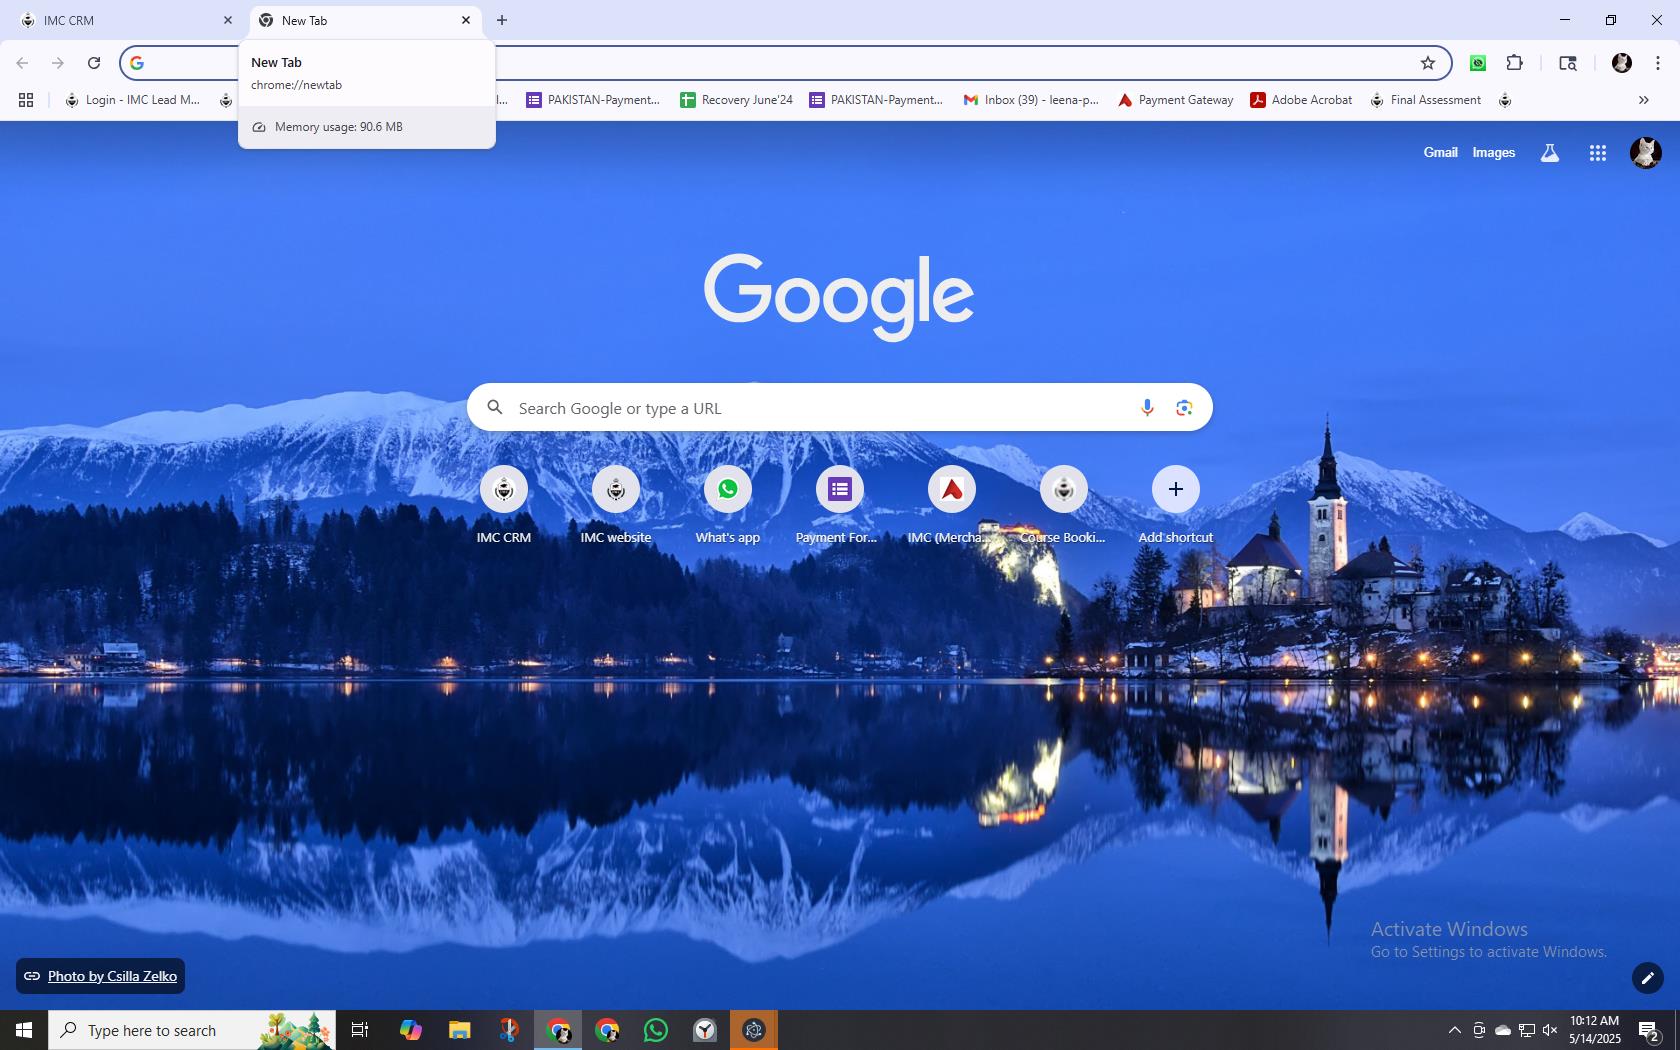Click the Windows taskbar search box
Viewport: 1680px width, 1050px height.
point(192,1030)
